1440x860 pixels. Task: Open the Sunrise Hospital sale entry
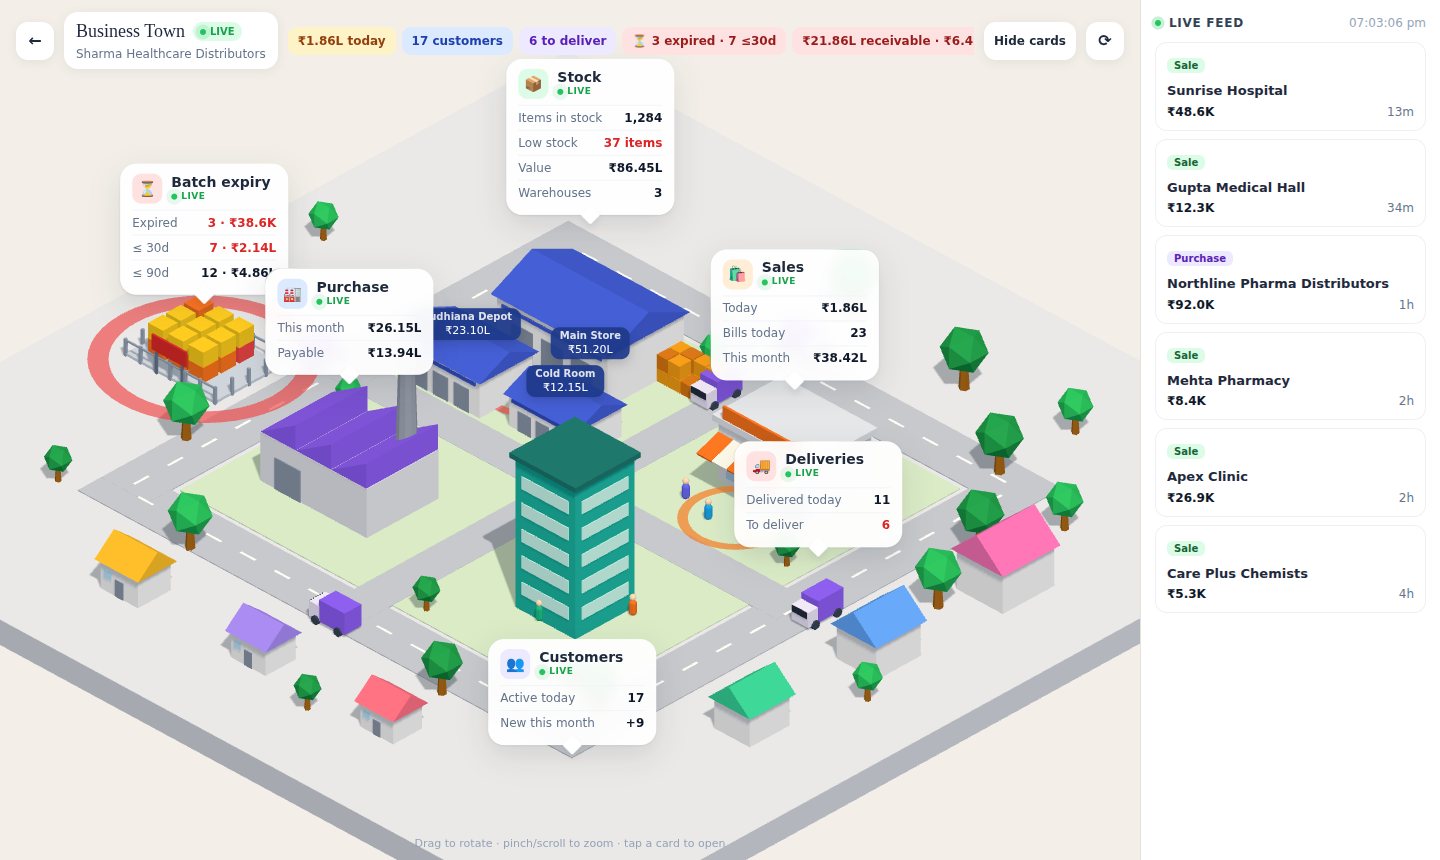(x=1290, y=87)
